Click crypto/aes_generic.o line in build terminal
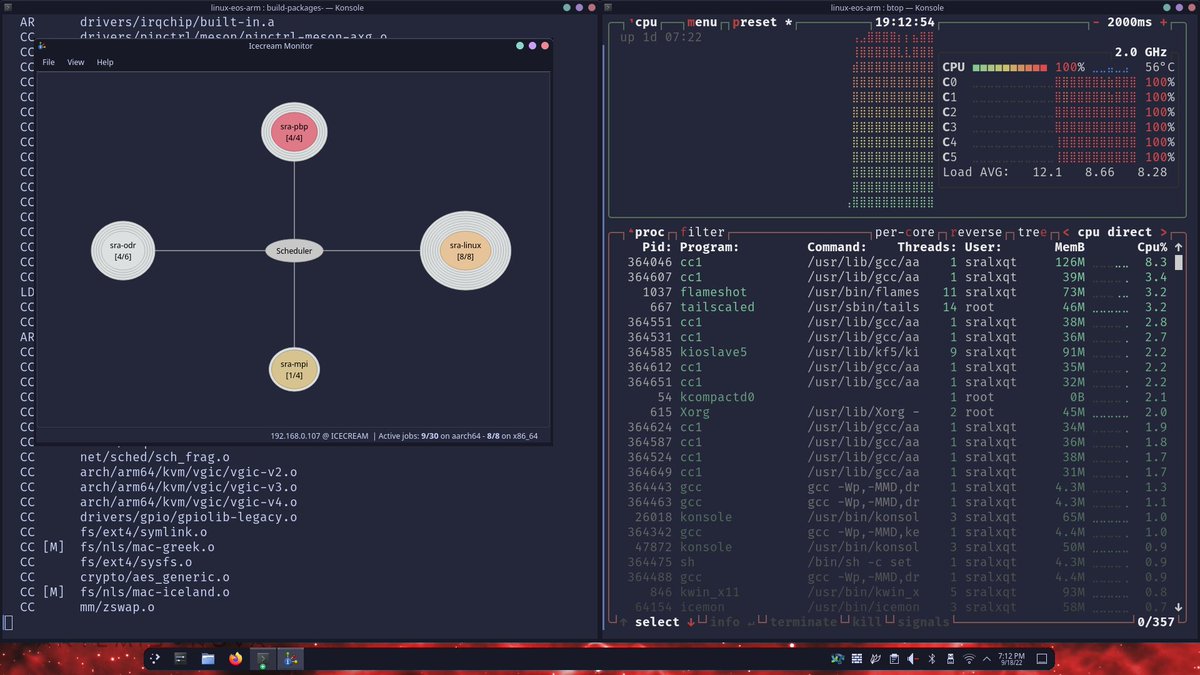 [155, 577]
